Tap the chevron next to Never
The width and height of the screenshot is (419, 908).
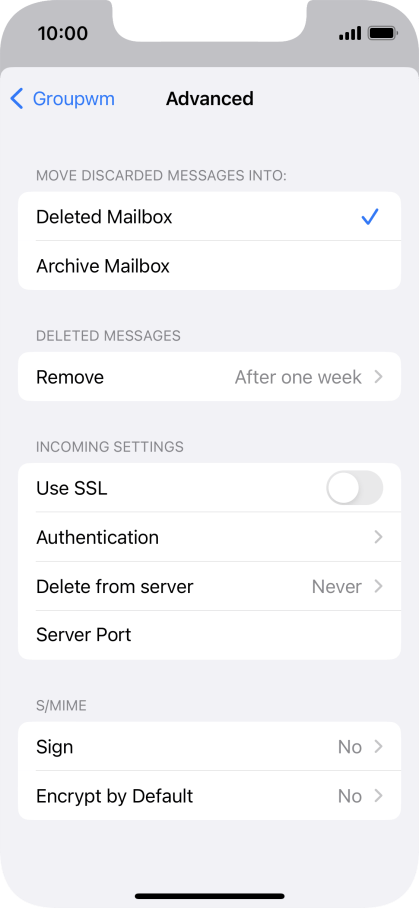(378, 587)
